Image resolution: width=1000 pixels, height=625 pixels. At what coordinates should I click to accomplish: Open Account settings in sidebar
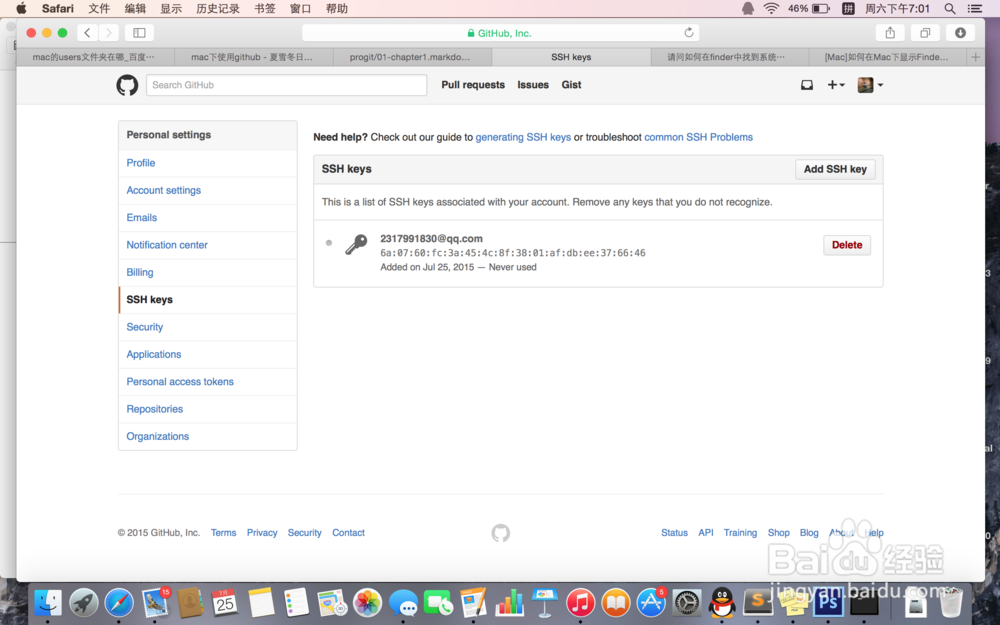tap(207, 191)
